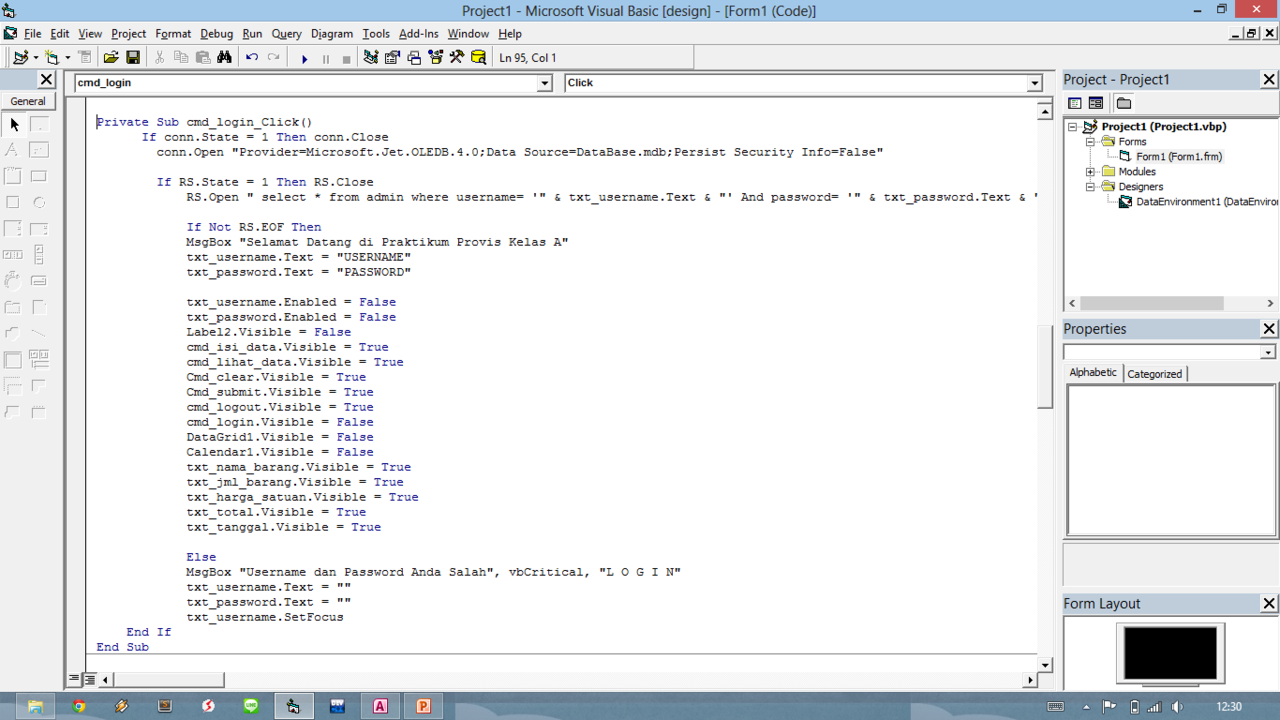1280x720 pixels.
Task: Click the Add Form toolbar icon
Action: 51,58
